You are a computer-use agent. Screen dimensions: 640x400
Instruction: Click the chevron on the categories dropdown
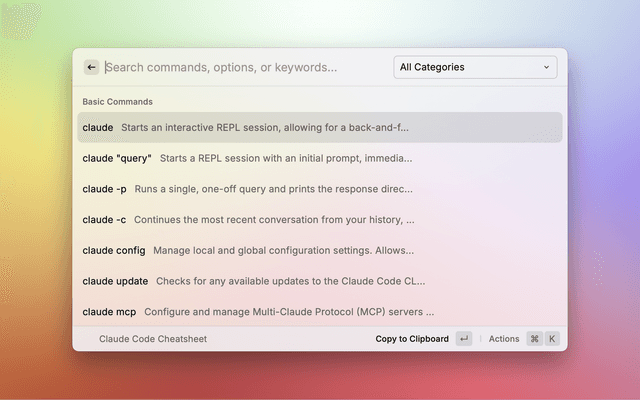pyautogui.click(x=546, y=67)
